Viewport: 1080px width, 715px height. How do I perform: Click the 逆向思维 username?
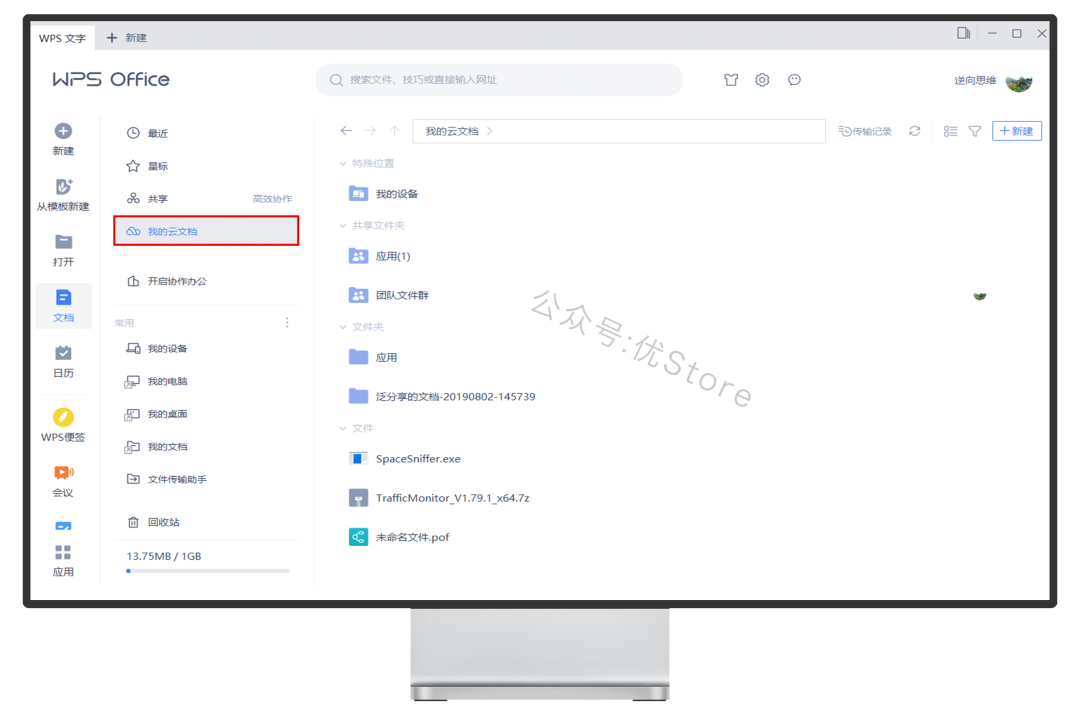pyautogui.click(x=975, y=81)
